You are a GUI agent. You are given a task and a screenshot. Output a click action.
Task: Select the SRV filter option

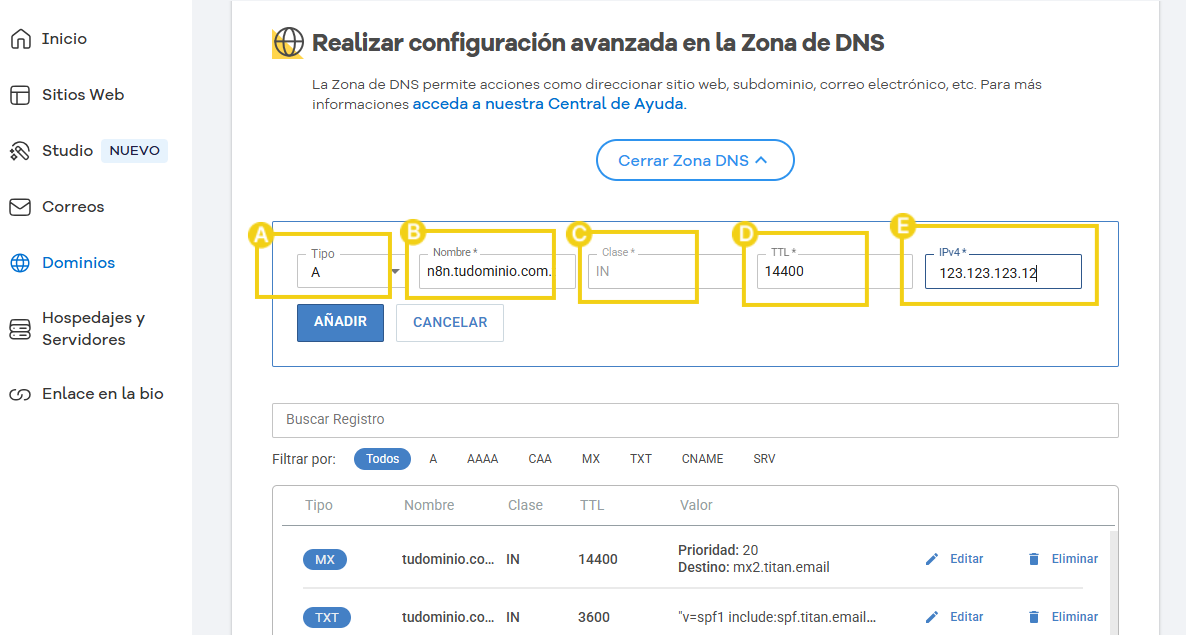click(764, 458)
